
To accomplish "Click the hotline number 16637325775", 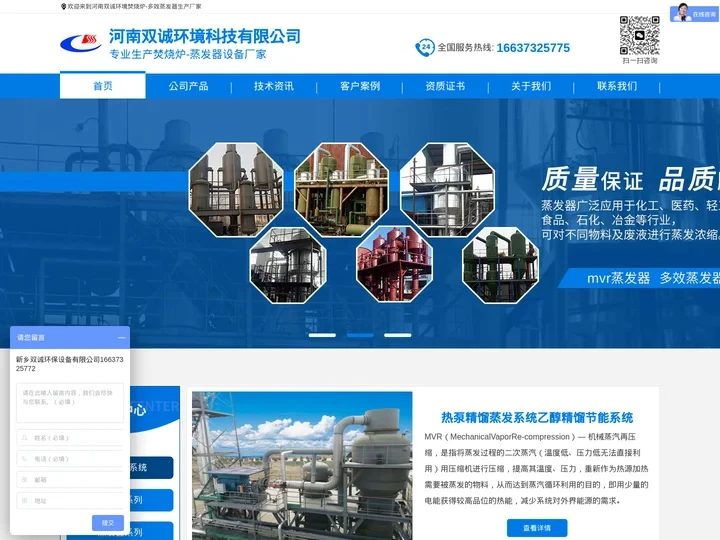I will tap(533, 48).
